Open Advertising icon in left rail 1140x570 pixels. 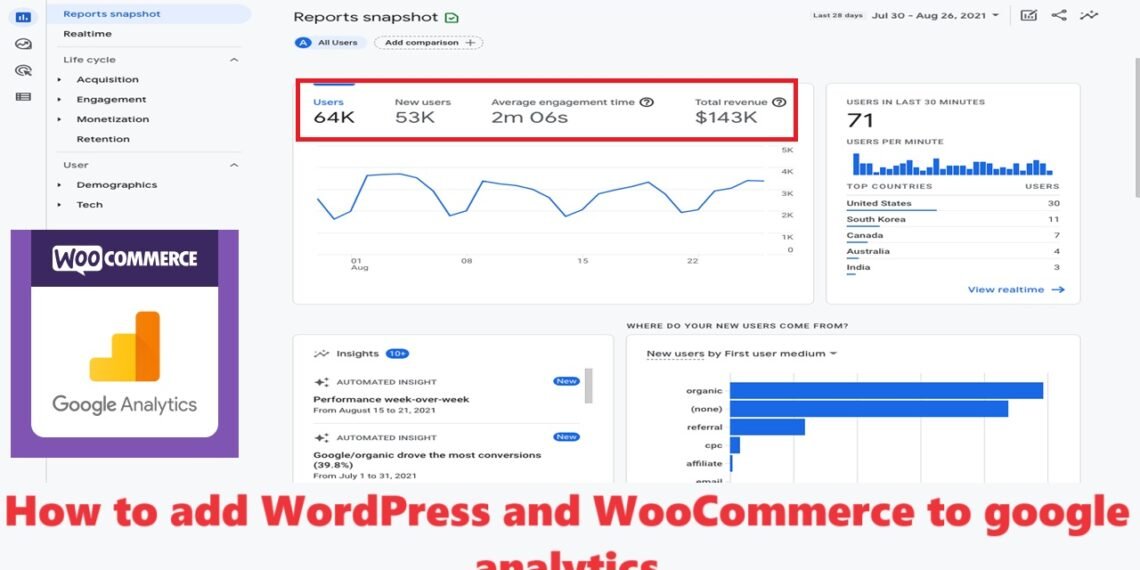(23, 71)
